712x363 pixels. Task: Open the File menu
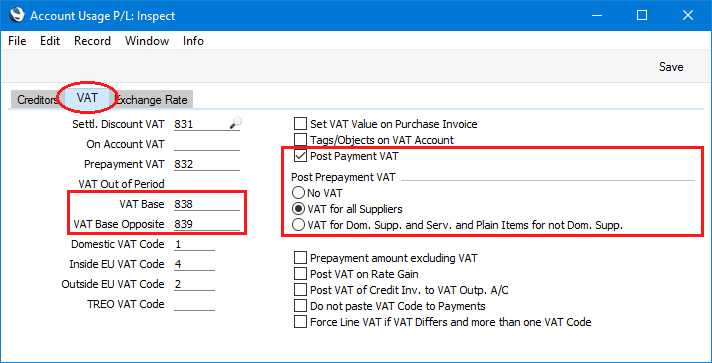(x=17, y=41)
